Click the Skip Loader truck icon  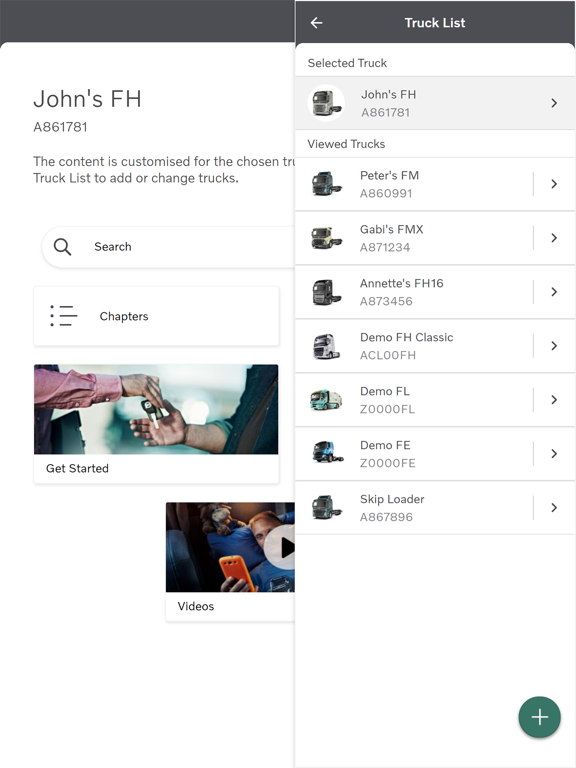(x=327, y=507)
